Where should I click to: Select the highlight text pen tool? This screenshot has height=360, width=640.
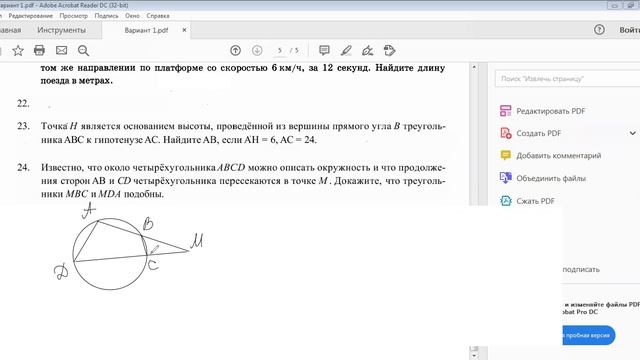(x=346, y=51)
